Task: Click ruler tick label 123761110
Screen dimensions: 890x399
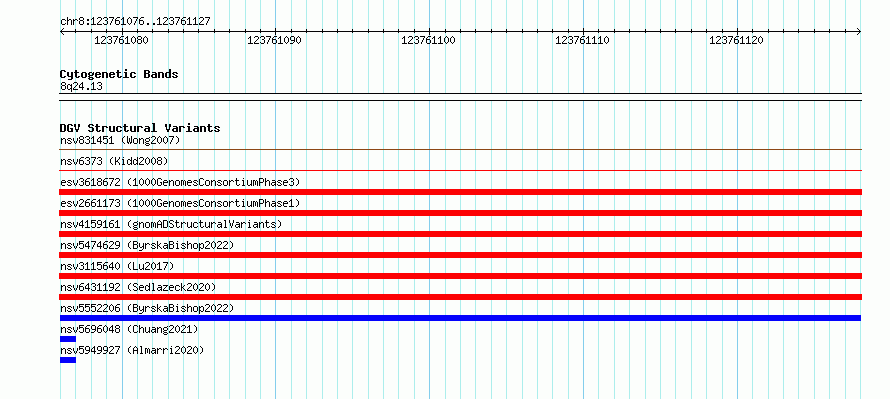Action: tap(582, 40)
